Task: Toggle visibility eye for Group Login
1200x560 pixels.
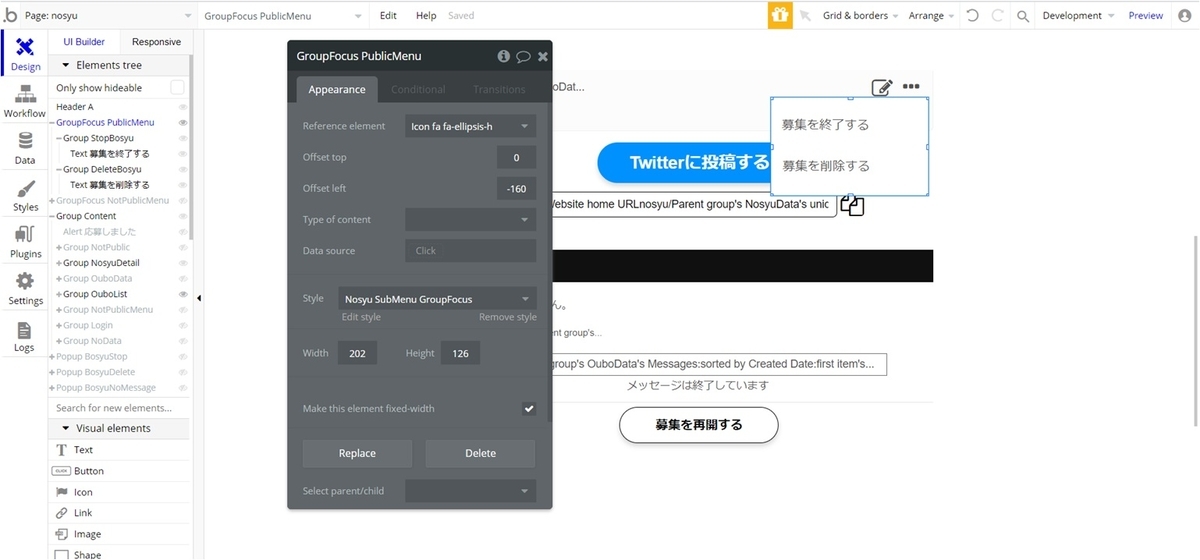Action: (x=183, y=326)
